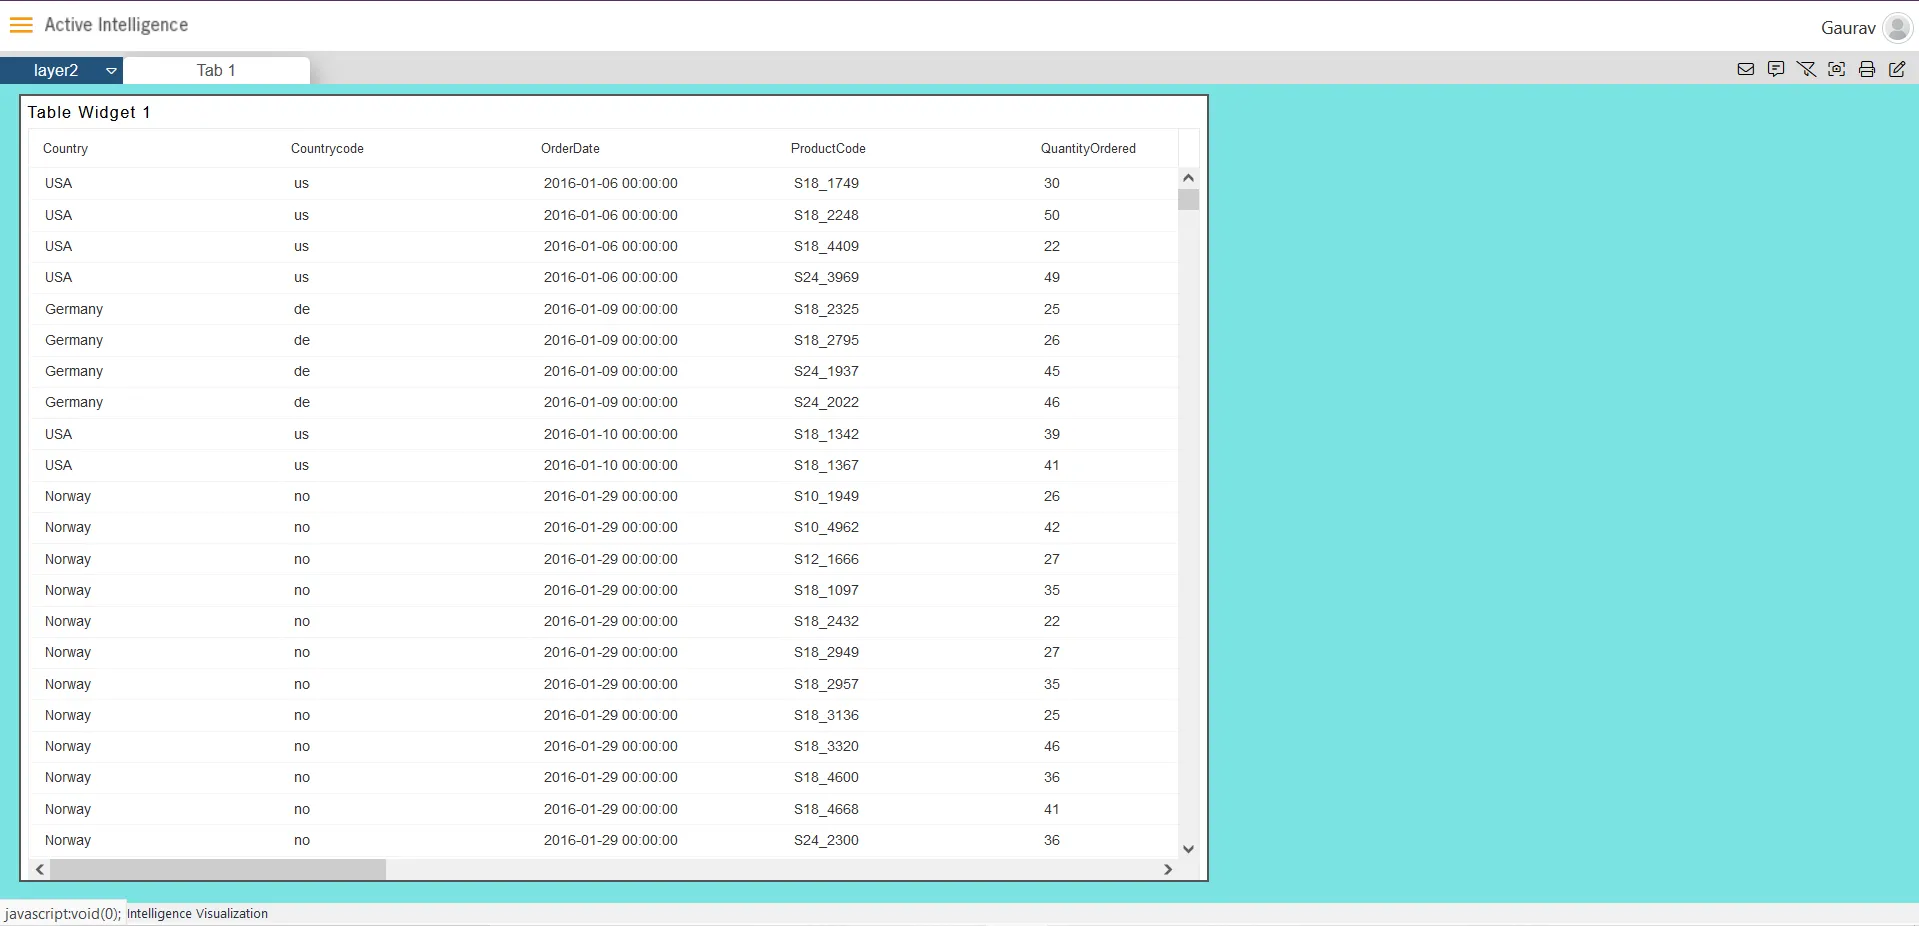Image resolution: width=1919 pixels, height=926 pixels.
Task: Click the table's scroll down arrow
Action: coord(1188,849)
